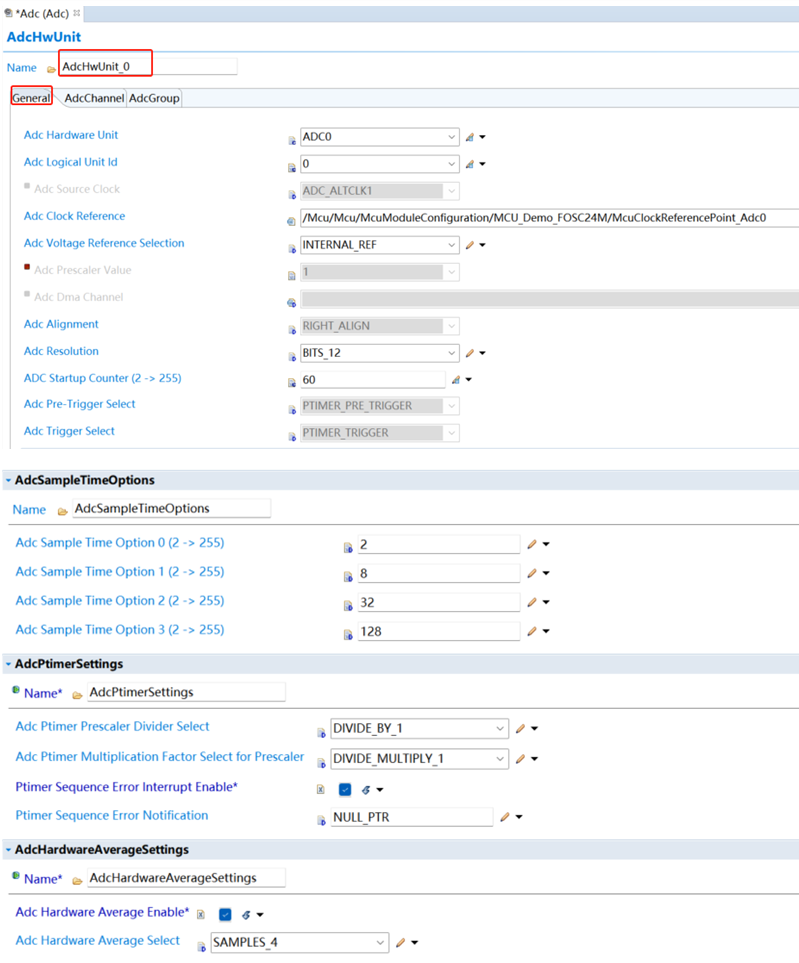Click calculator icon beside Adc Hardware Unit

(x=469, y=137)
